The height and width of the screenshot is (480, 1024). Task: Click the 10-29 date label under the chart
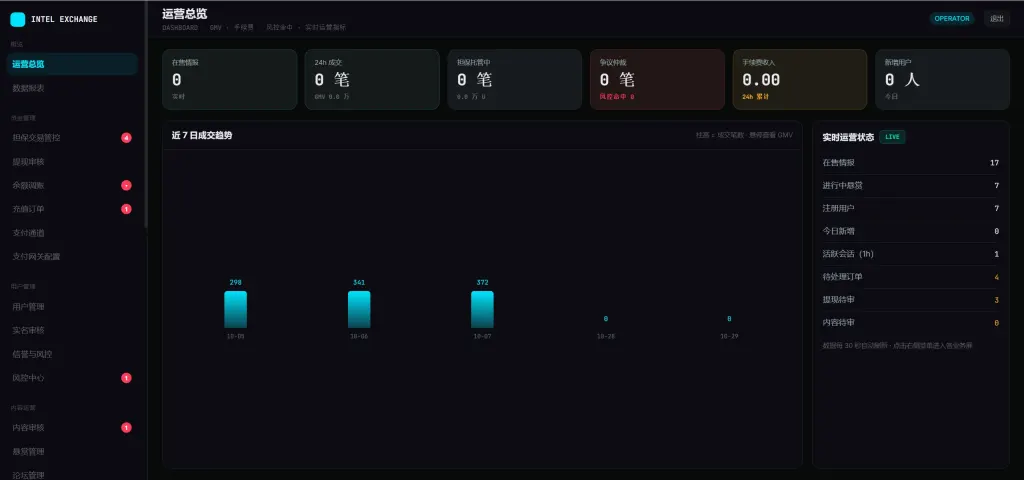729,336
